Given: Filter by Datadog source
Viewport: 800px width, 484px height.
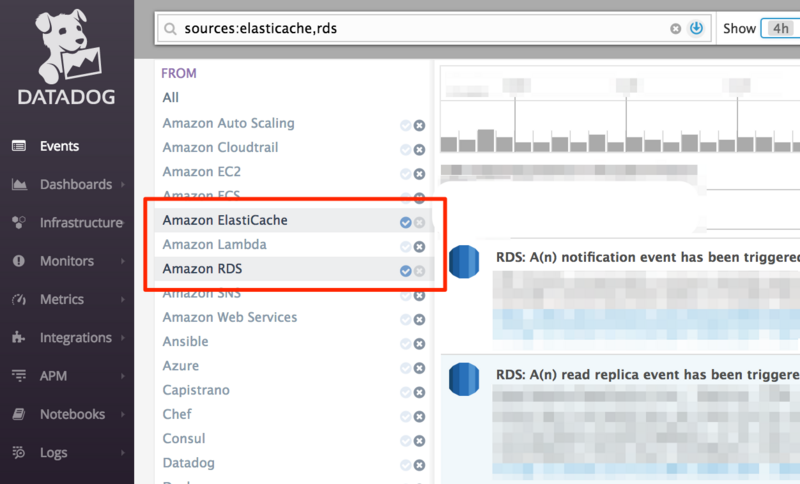Looking at the screenshot, I should pos(188,463).
